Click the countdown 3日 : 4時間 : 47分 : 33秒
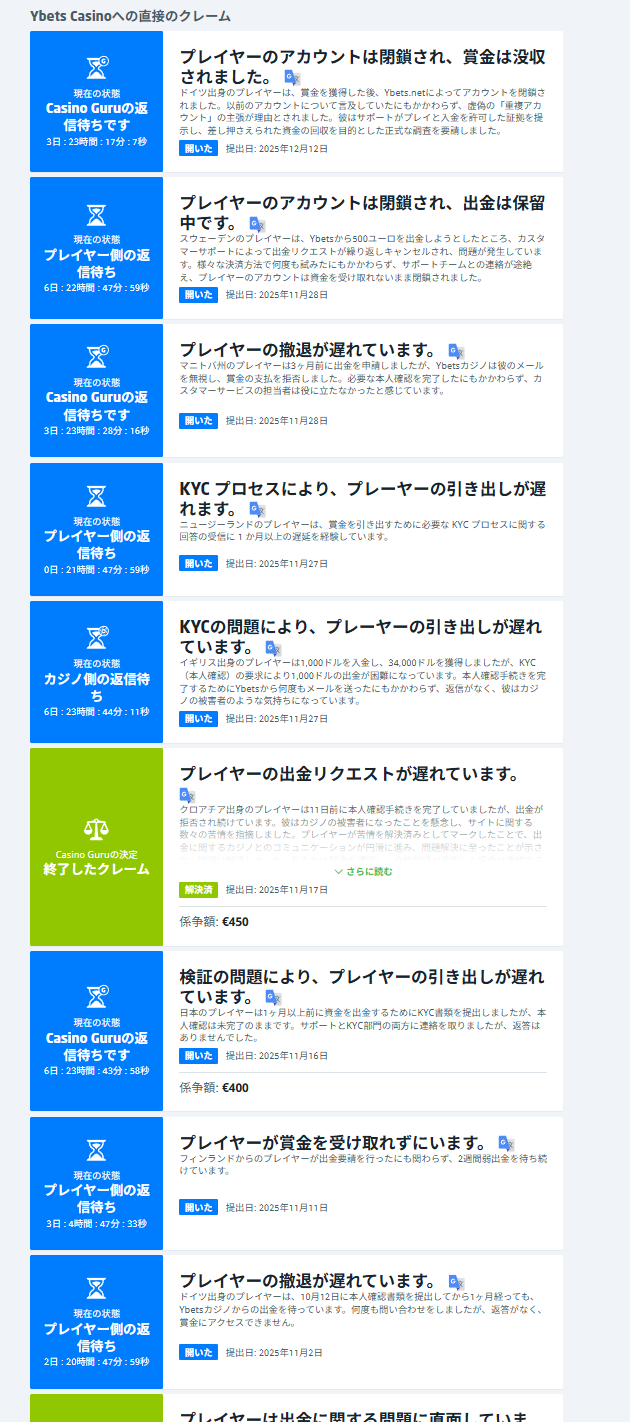This screenshot has height=1422, width=630. coord(96,1223)
